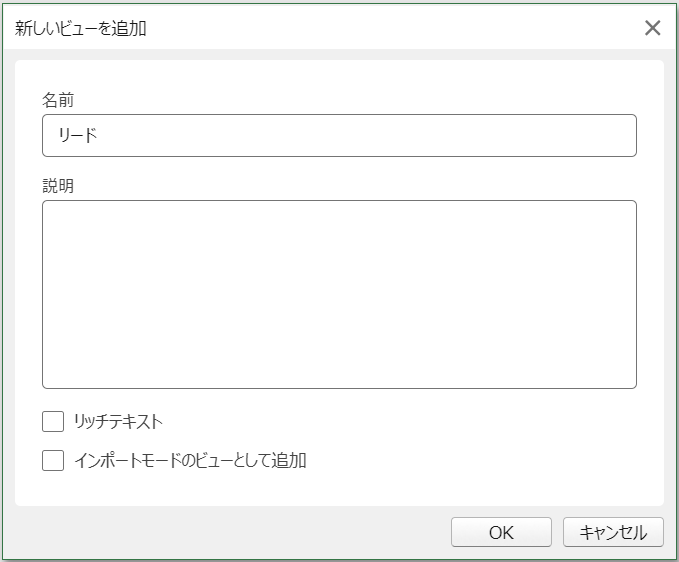This screenshot has height=562, width=679.
Task: Click the top-left corner inside the 説明 box
Action: click(50, 208)
